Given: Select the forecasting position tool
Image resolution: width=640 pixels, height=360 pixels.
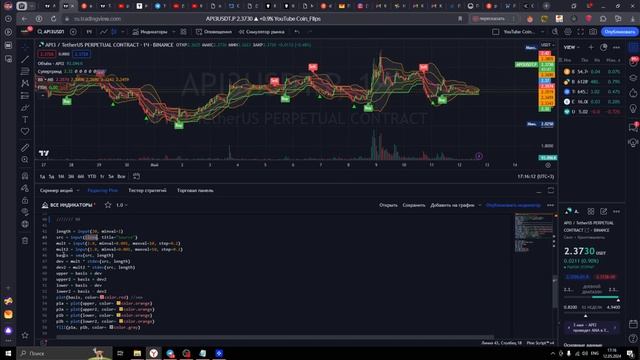Looking at the screenshot, I should coord(25,96).
